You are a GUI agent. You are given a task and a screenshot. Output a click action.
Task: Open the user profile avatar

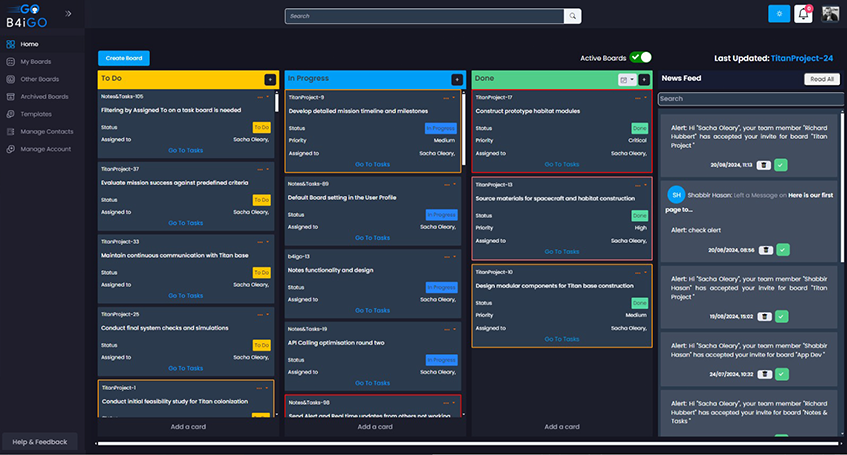click(830, 13)
